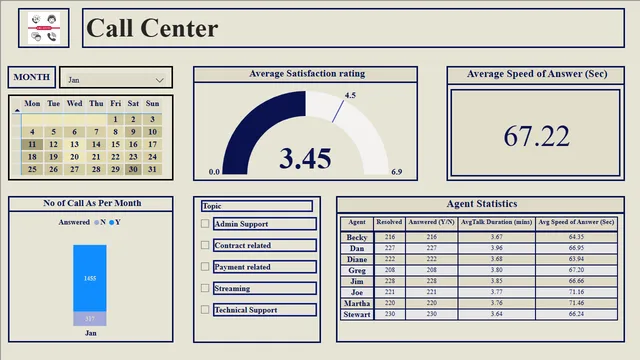Click the MONTH label box

pyautogui.click(x=32, y=77)
